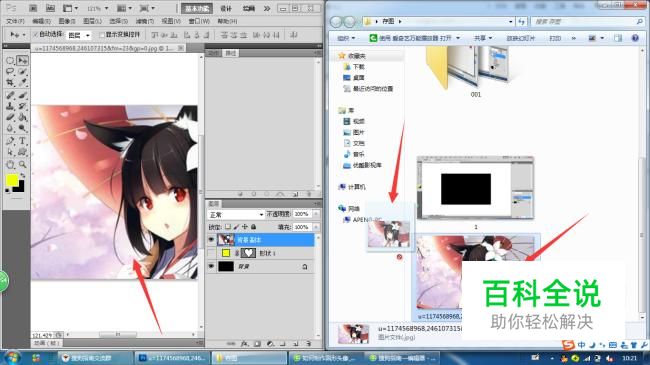Open 组织 dropdown in Explorer toolbar
The width and height of the screenshot is (650, 365).
click(x=346, y=38)
